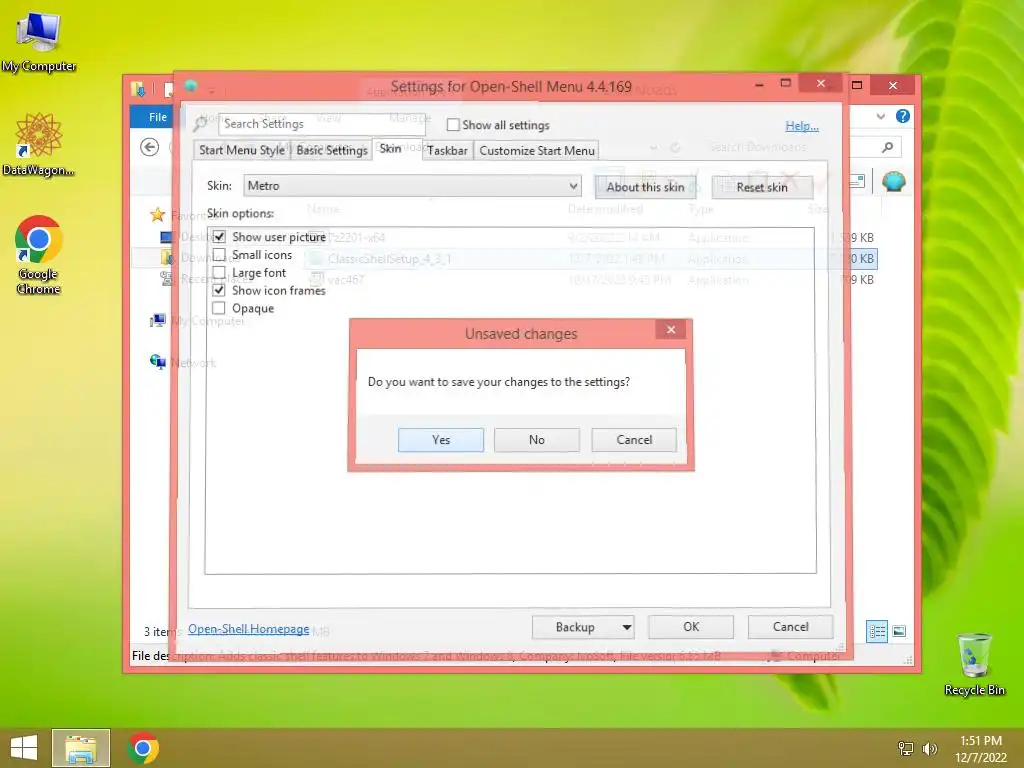Toggle Show user picture checkbox
This screenshot has height=768, width=1024.
click(219, 236)
